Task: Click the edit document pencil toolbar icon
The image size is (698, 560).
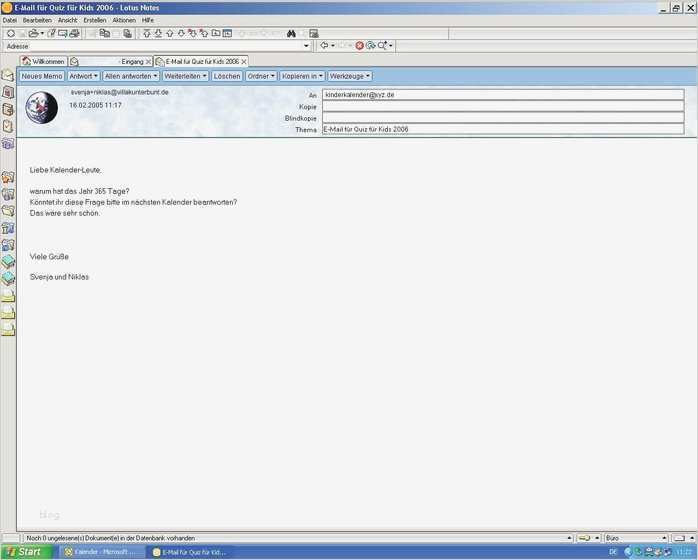Action: [52, 33]
